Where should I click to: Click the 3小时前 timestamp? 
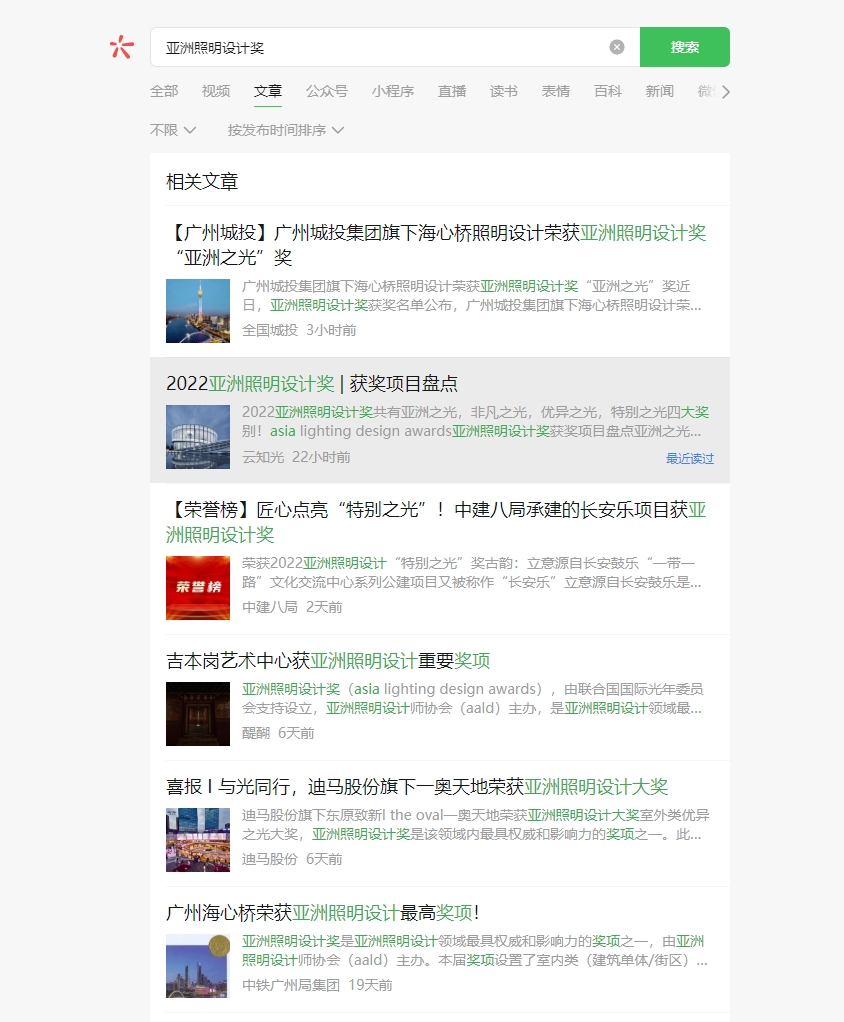[x=331, y=330]
